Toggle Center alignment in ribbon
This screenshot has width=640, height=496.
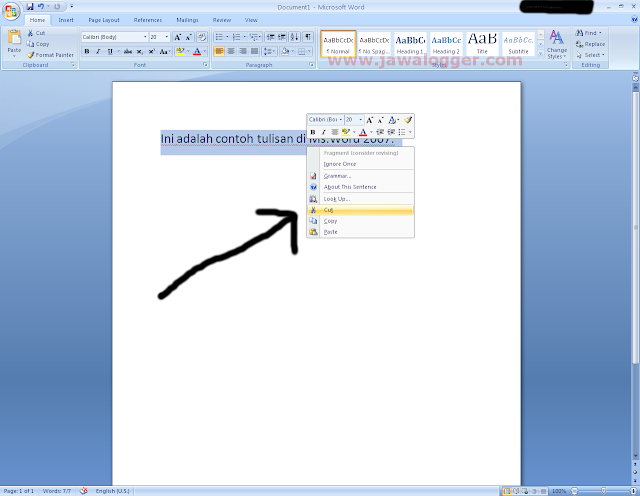coord(231,51)
